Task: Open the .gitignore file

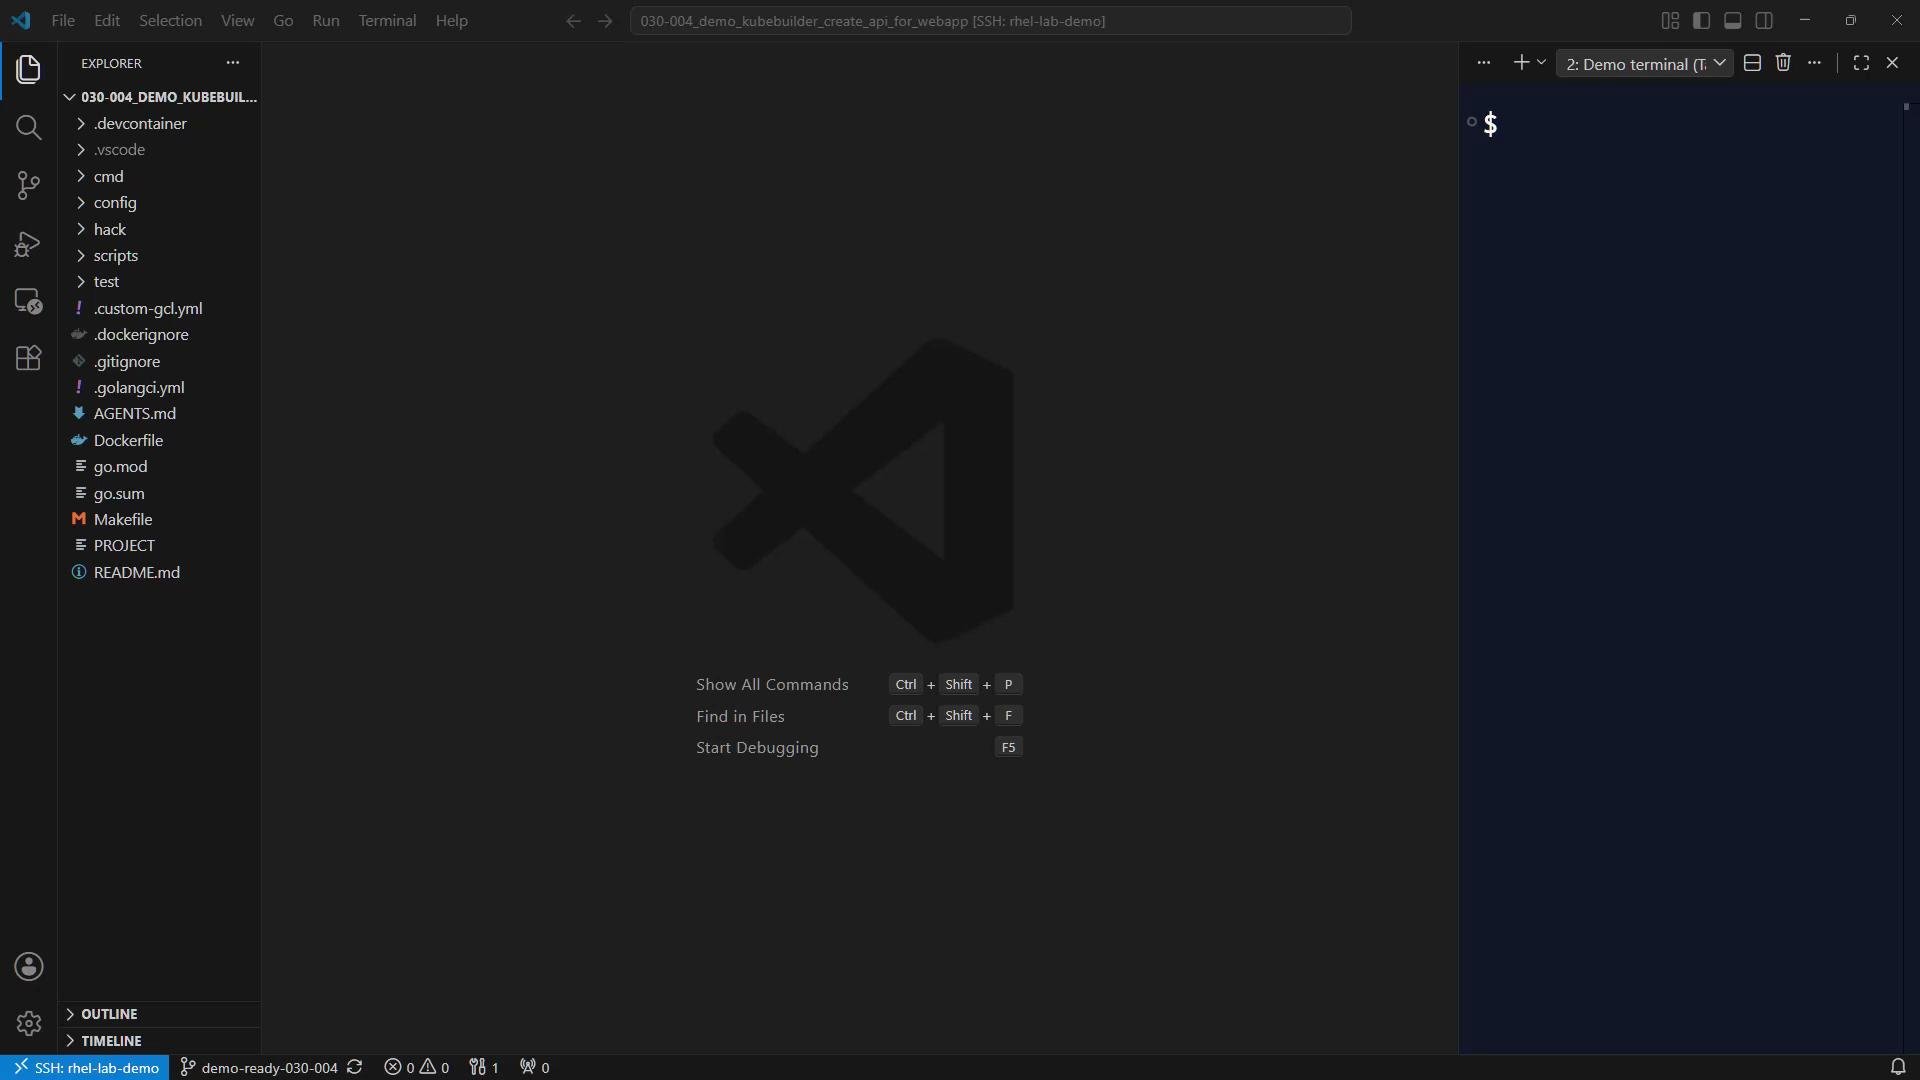Action: tap(160, 361)
